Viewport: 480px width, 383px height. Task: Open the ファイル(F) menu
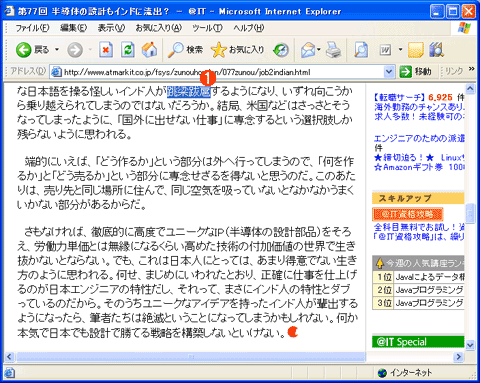(x=32, y=28)
